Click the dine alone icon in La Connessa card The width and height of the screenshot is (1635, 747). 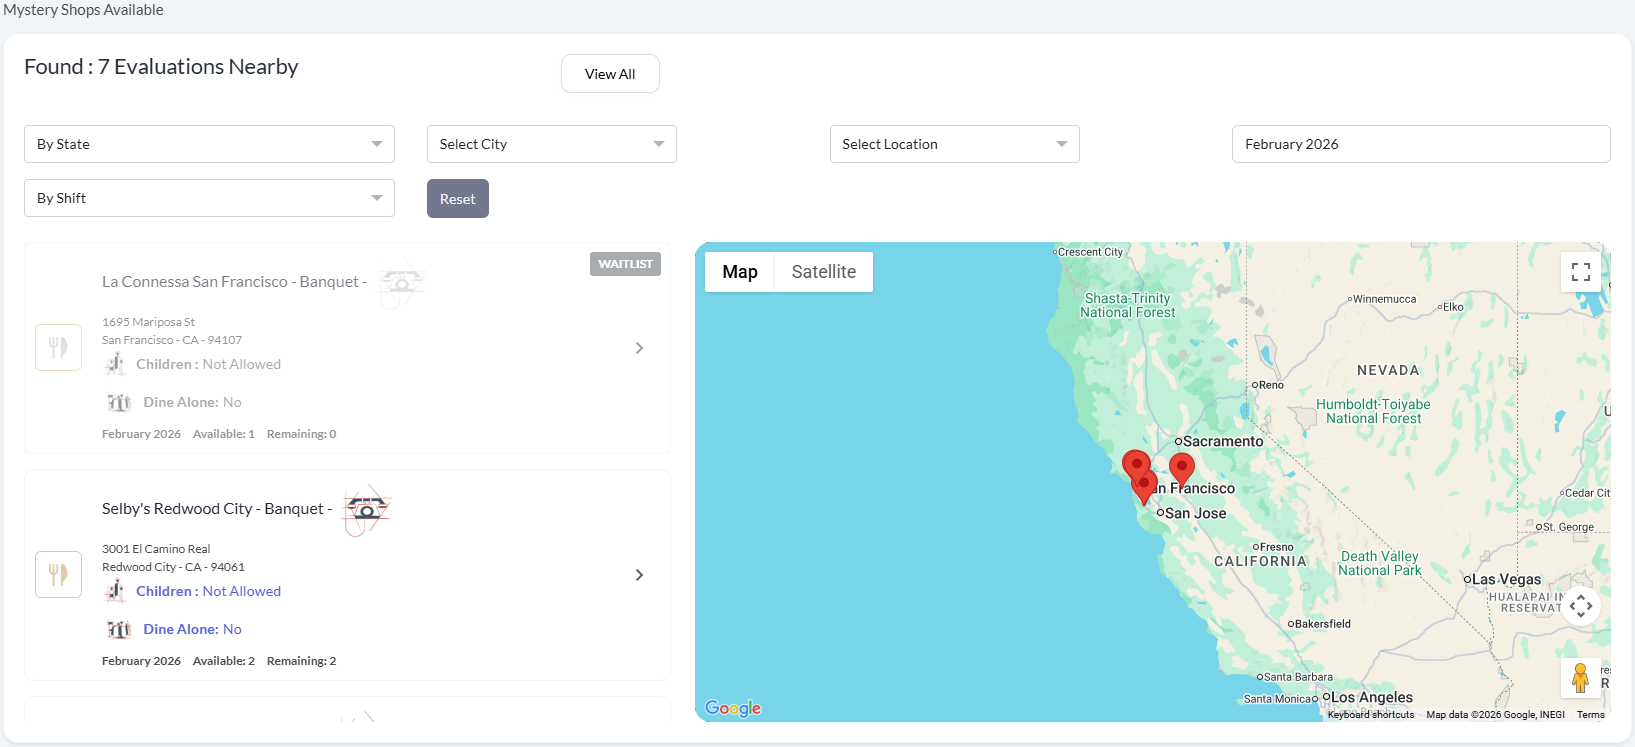119,402
